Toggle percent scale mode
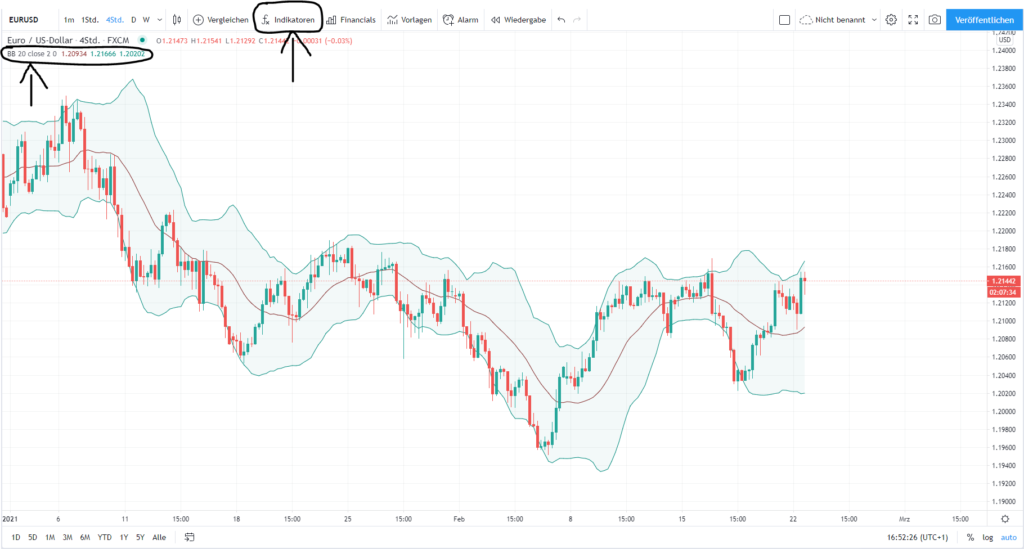 pos(970,537)
